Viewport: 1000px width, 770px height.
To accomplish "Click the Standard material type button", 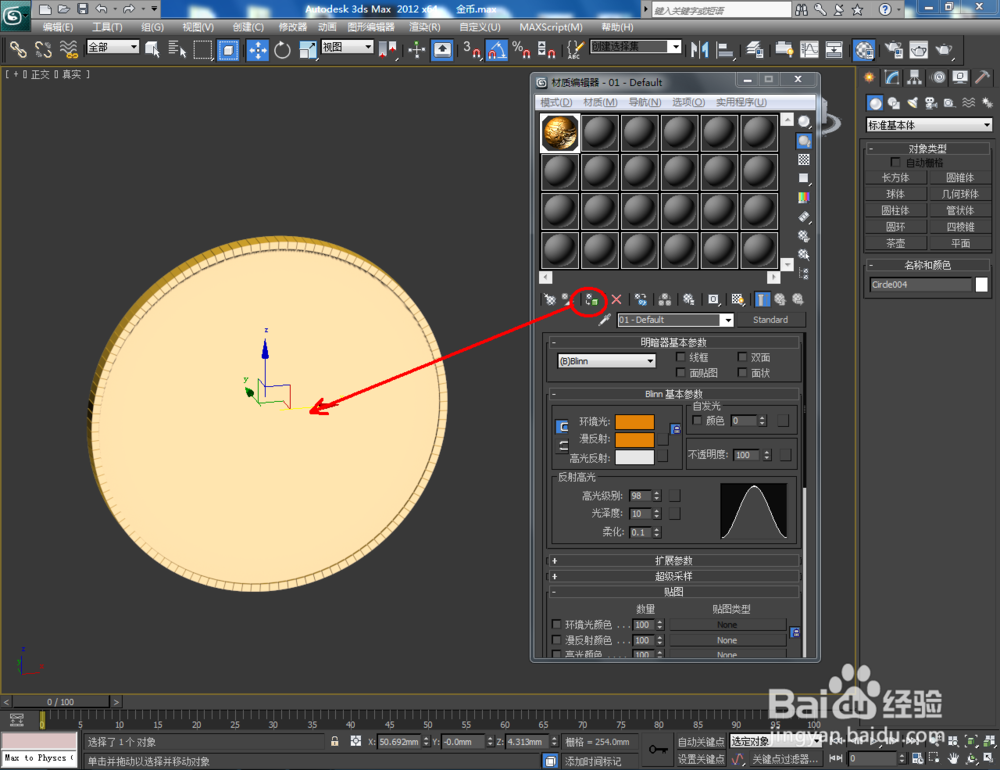I will [x=770, y=320].
